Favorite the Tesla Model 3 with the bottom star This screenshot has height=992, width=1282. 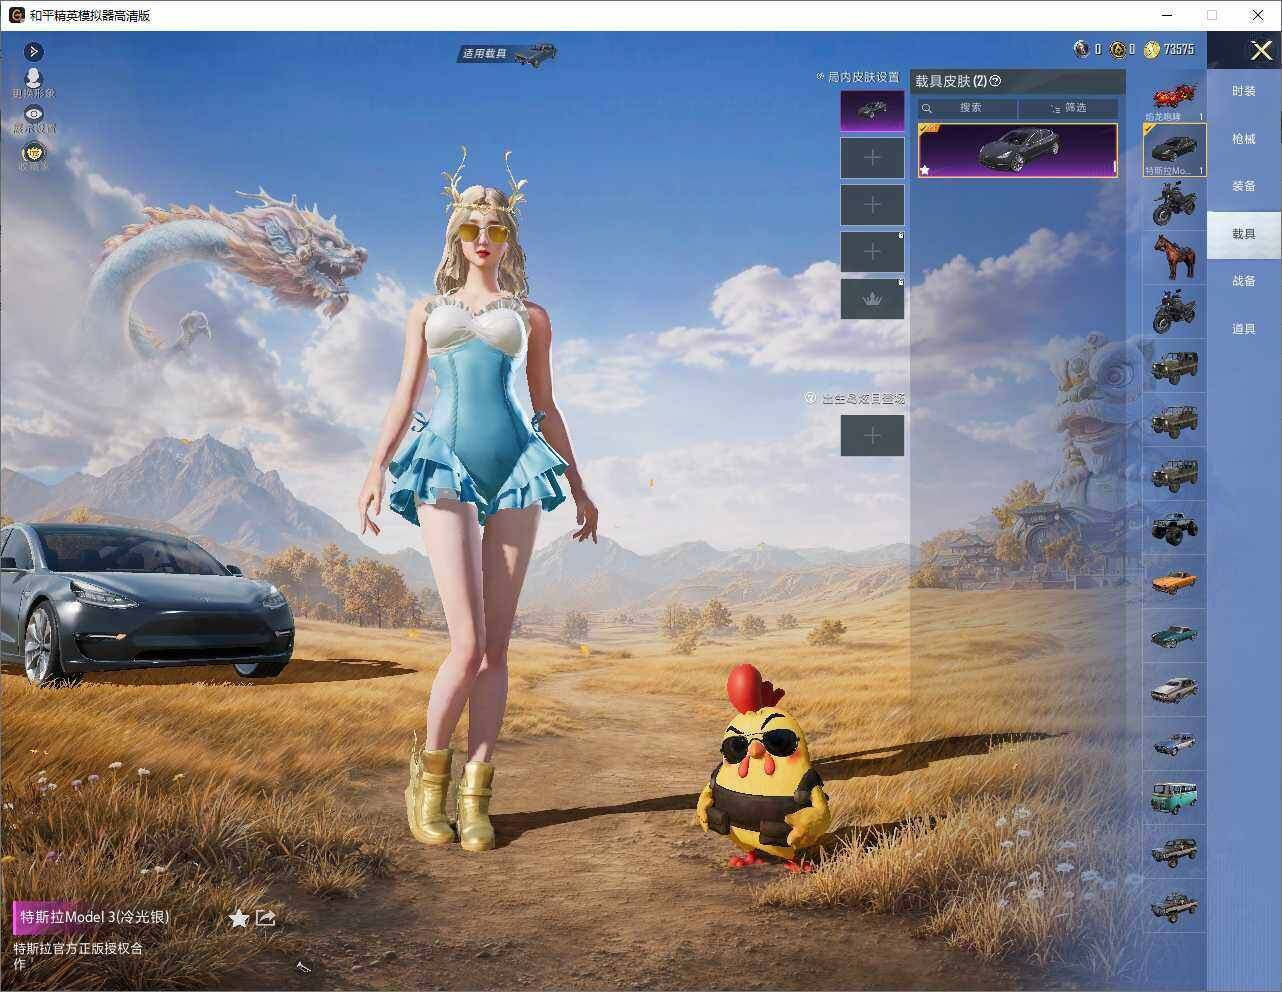click(x=238, y=918)
